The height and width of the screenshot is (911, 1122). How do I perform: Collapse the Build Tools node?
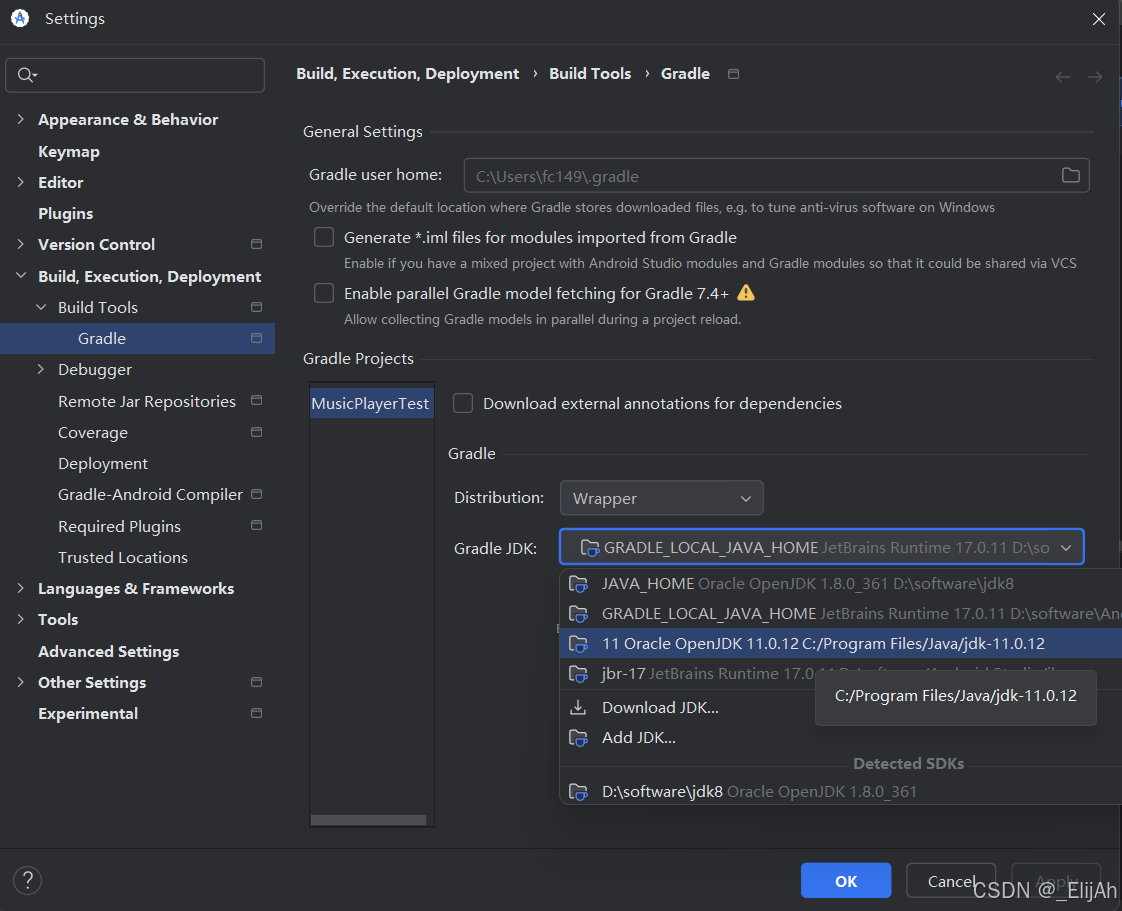[x=41, y=307]
